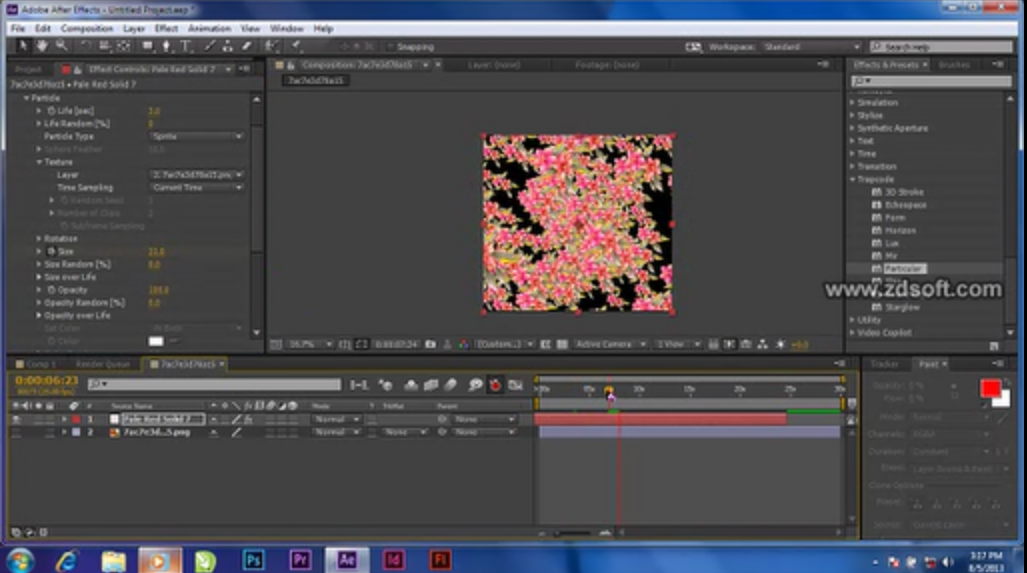Toggle visibility of Pale Red Solid layer
1027x573 pixels.
click(x=16, y=419)
